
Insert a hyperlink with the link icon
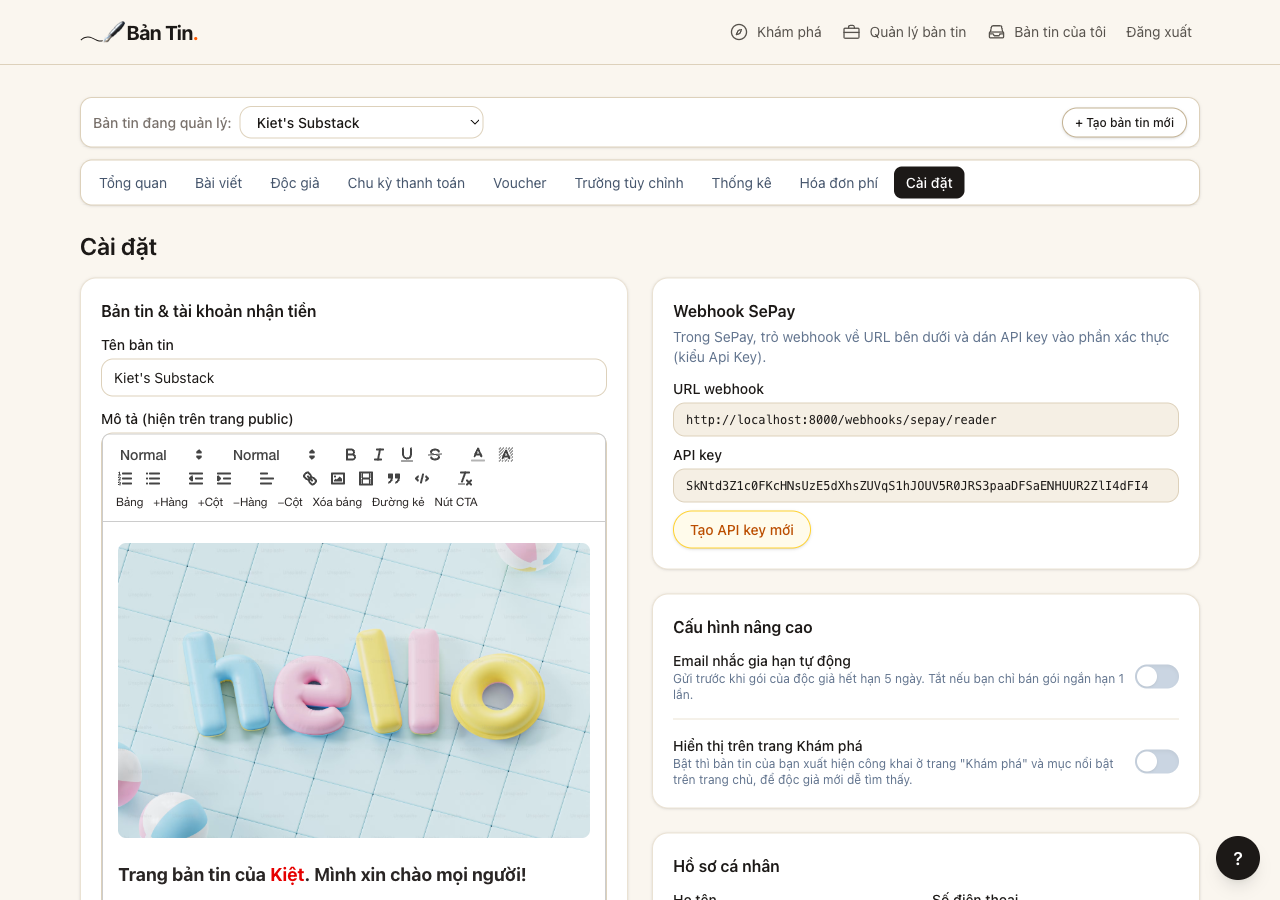pyautogui.click(x=310, y=479)
